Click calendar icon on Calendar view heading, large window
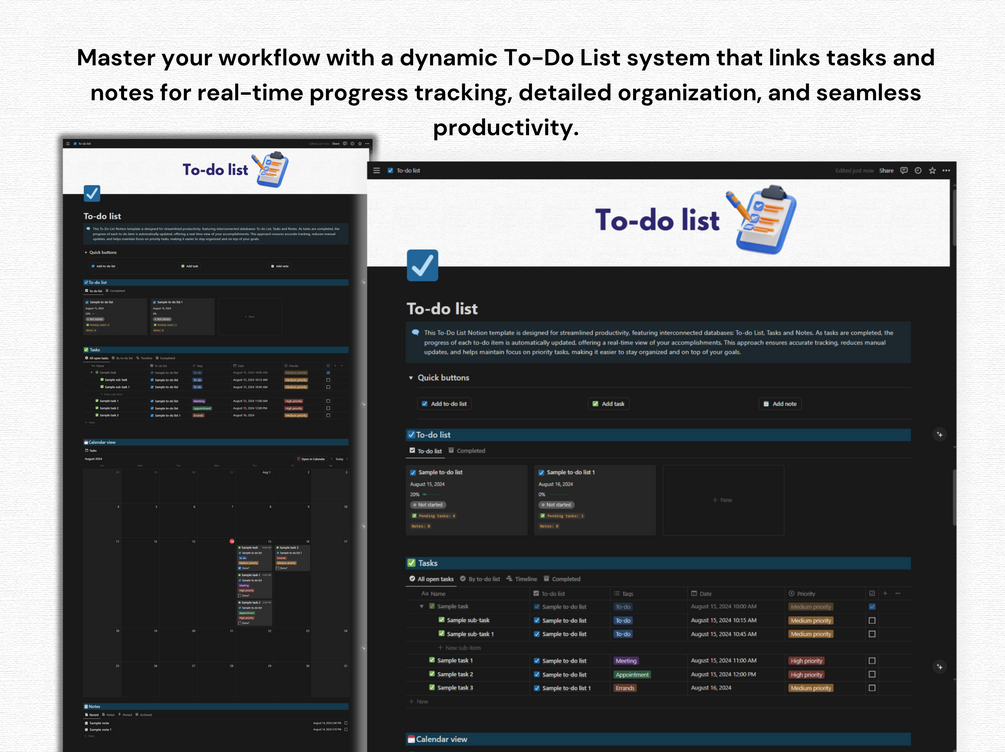Viewport: 1005px width, 752px height. tap(411, 739)
